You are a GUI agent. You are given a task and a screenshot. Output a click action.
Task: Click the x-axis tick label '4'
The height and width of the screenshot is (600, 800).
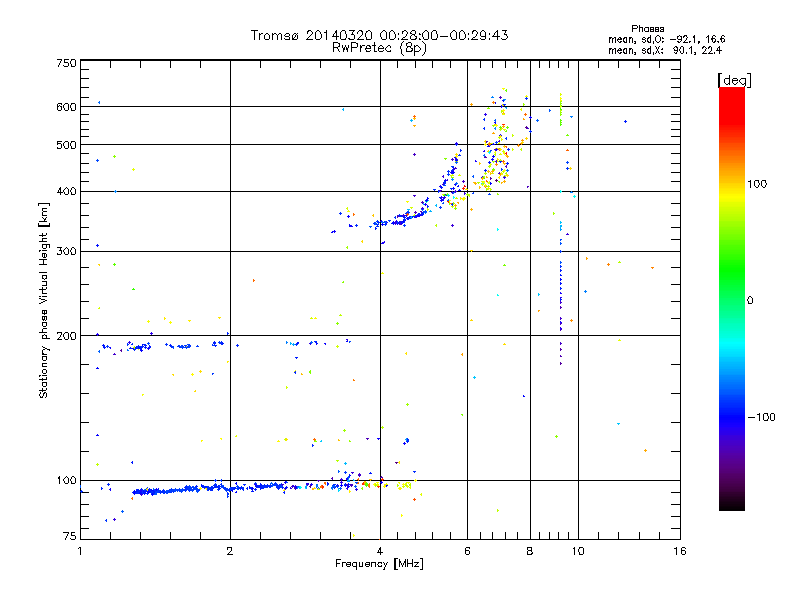pos(380,551)
